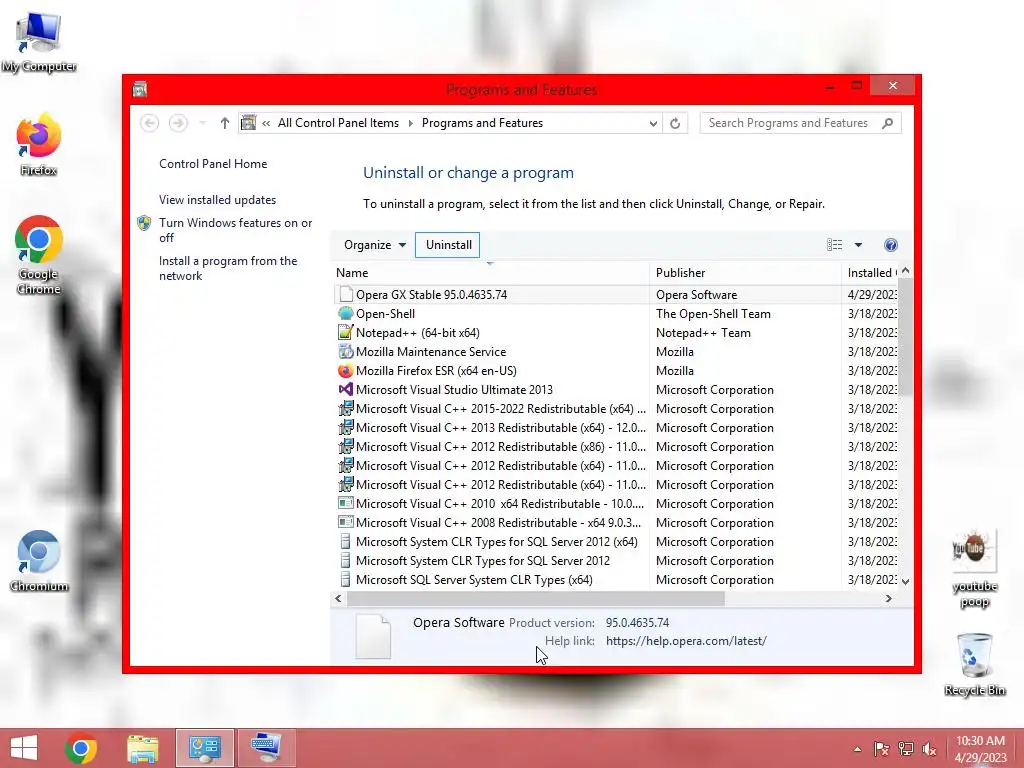
Task: Select Opera GX Stable 95.0.4635.74 row
Action: click(615, 295)
